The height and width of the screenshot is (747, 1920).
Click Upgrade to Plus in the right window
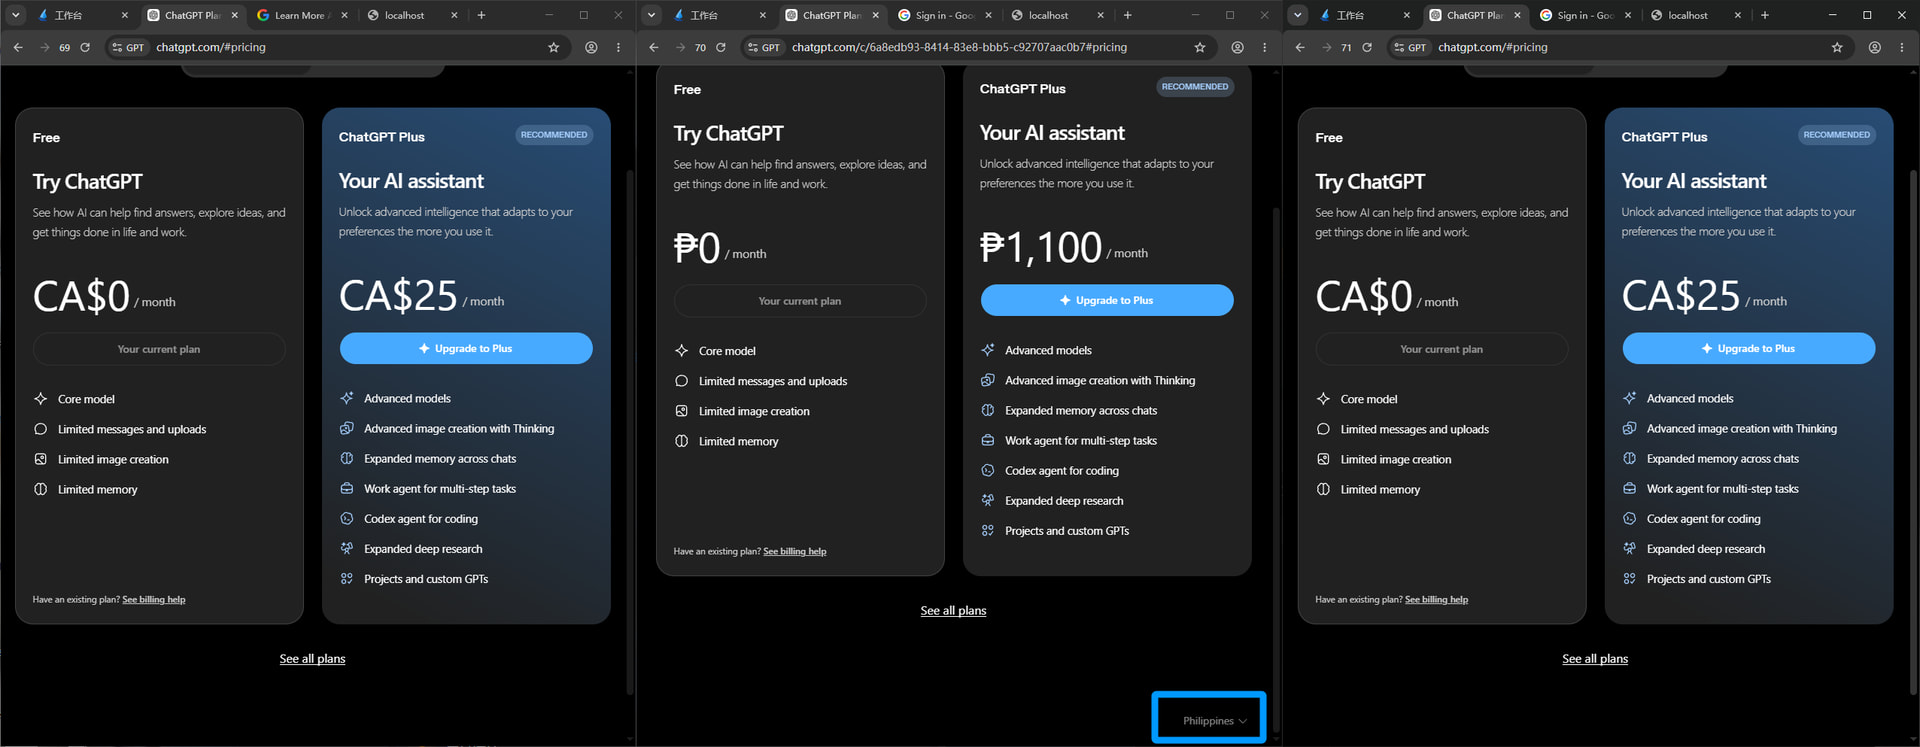tap(1748, 348)
